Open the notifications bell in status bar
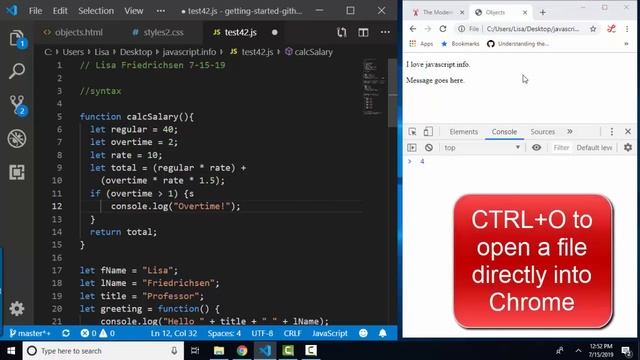Screen dimensions: 640x360 tap(382, 333)
